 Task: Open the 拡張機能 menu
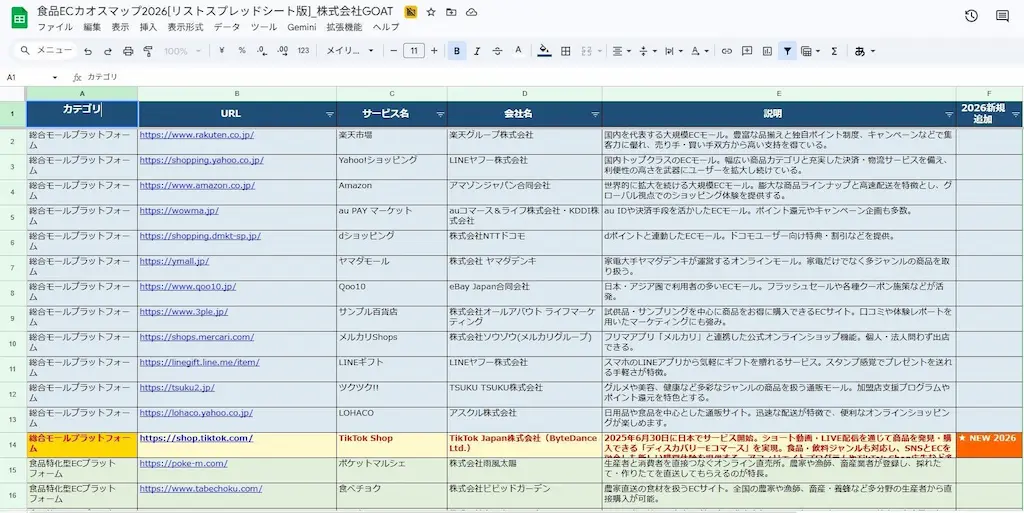pyautogui.click(x=344, y=27)
